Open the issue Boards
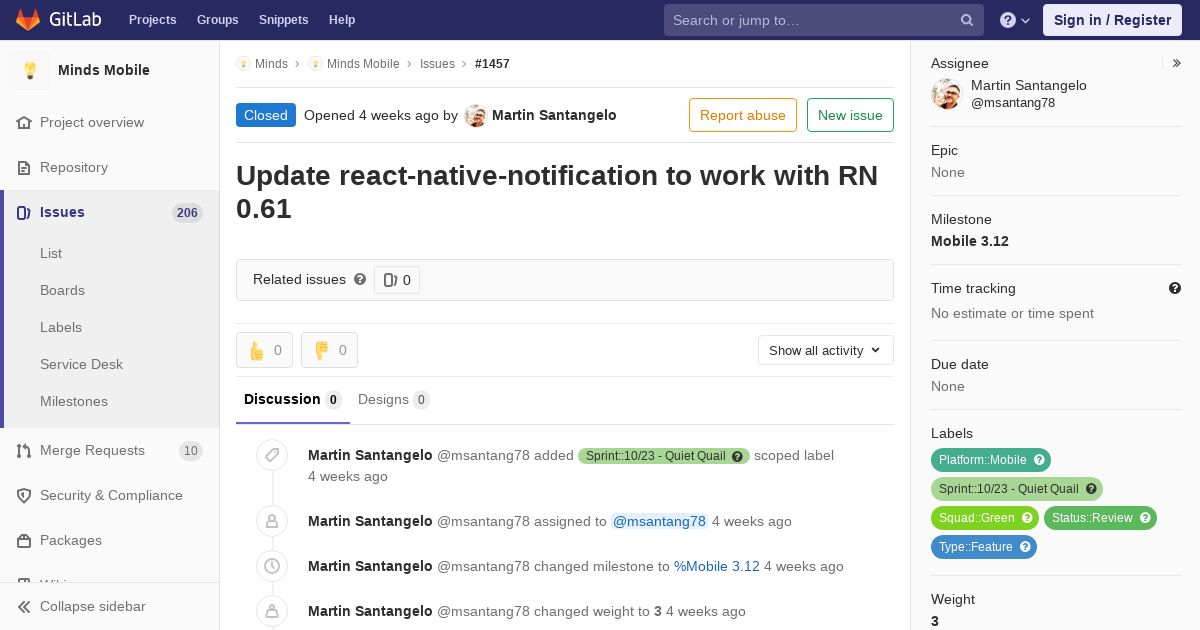Viewport: 1200px width, 630px height. [x=62, y=290]
